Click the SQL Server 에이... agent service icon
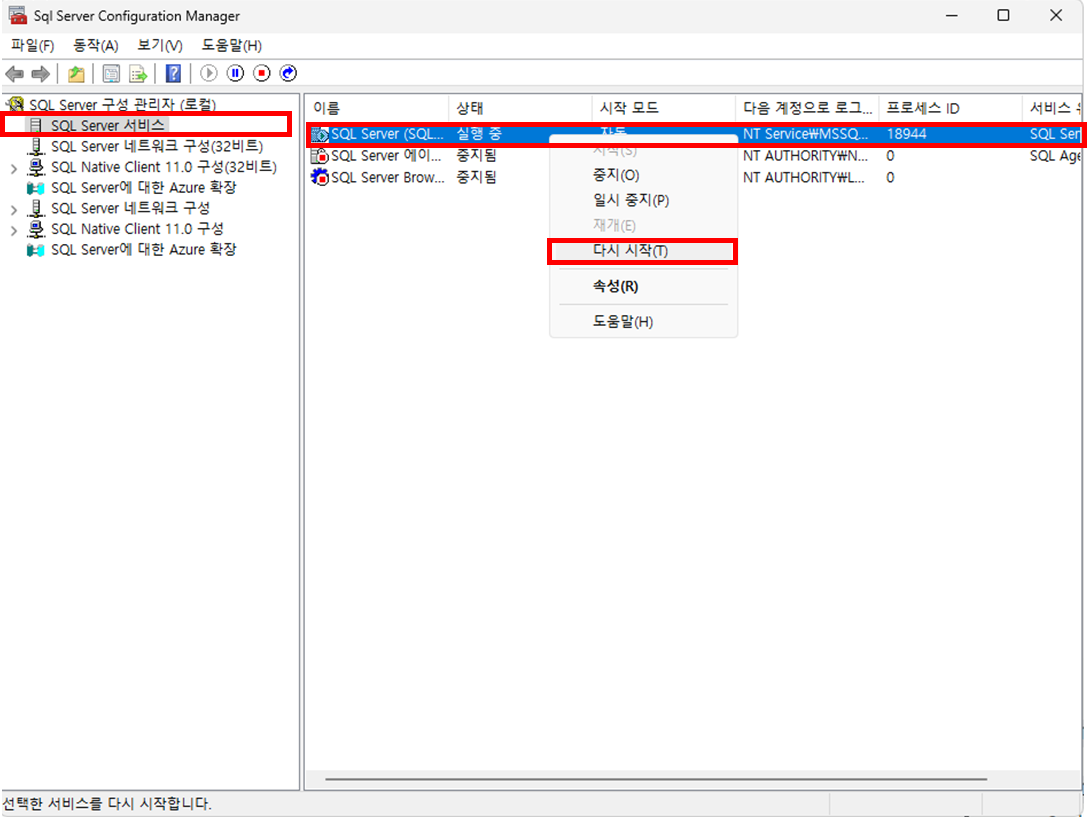1087x817 pixels. [320, 156]
